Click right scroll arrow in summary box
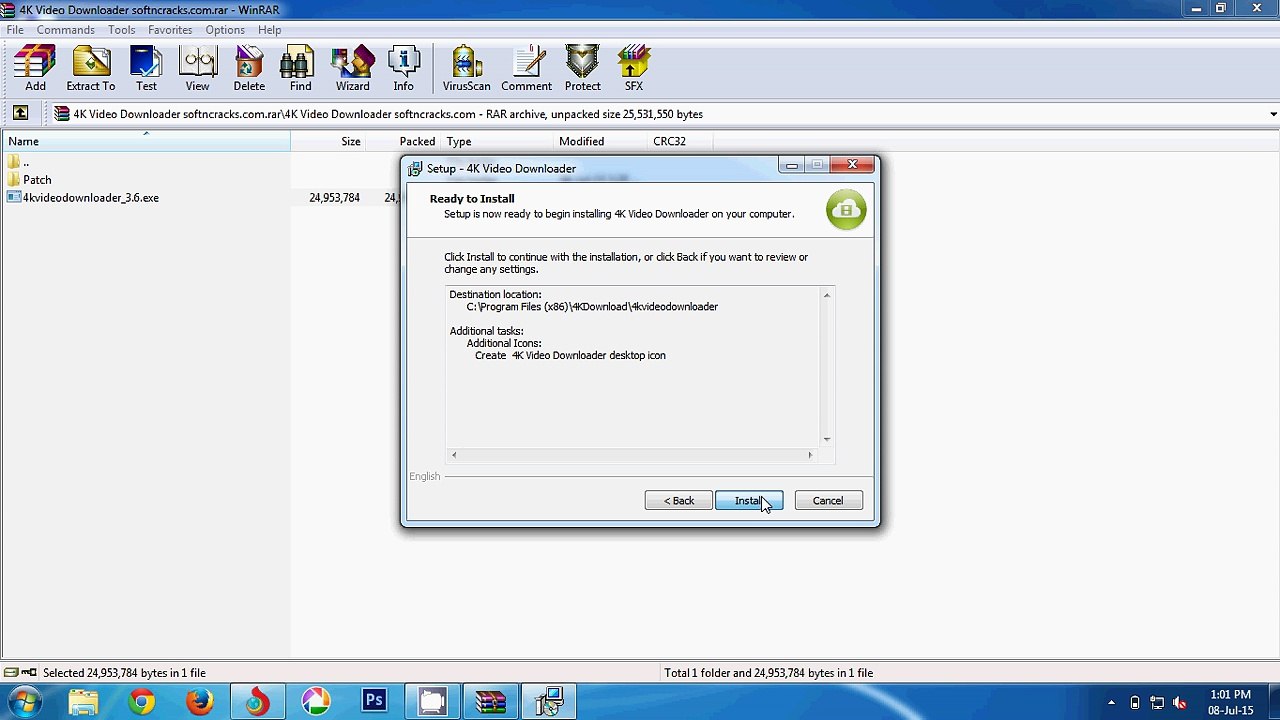Viewport: 1280px width, 720px height. pyautogui.click(x=810, y=455)
